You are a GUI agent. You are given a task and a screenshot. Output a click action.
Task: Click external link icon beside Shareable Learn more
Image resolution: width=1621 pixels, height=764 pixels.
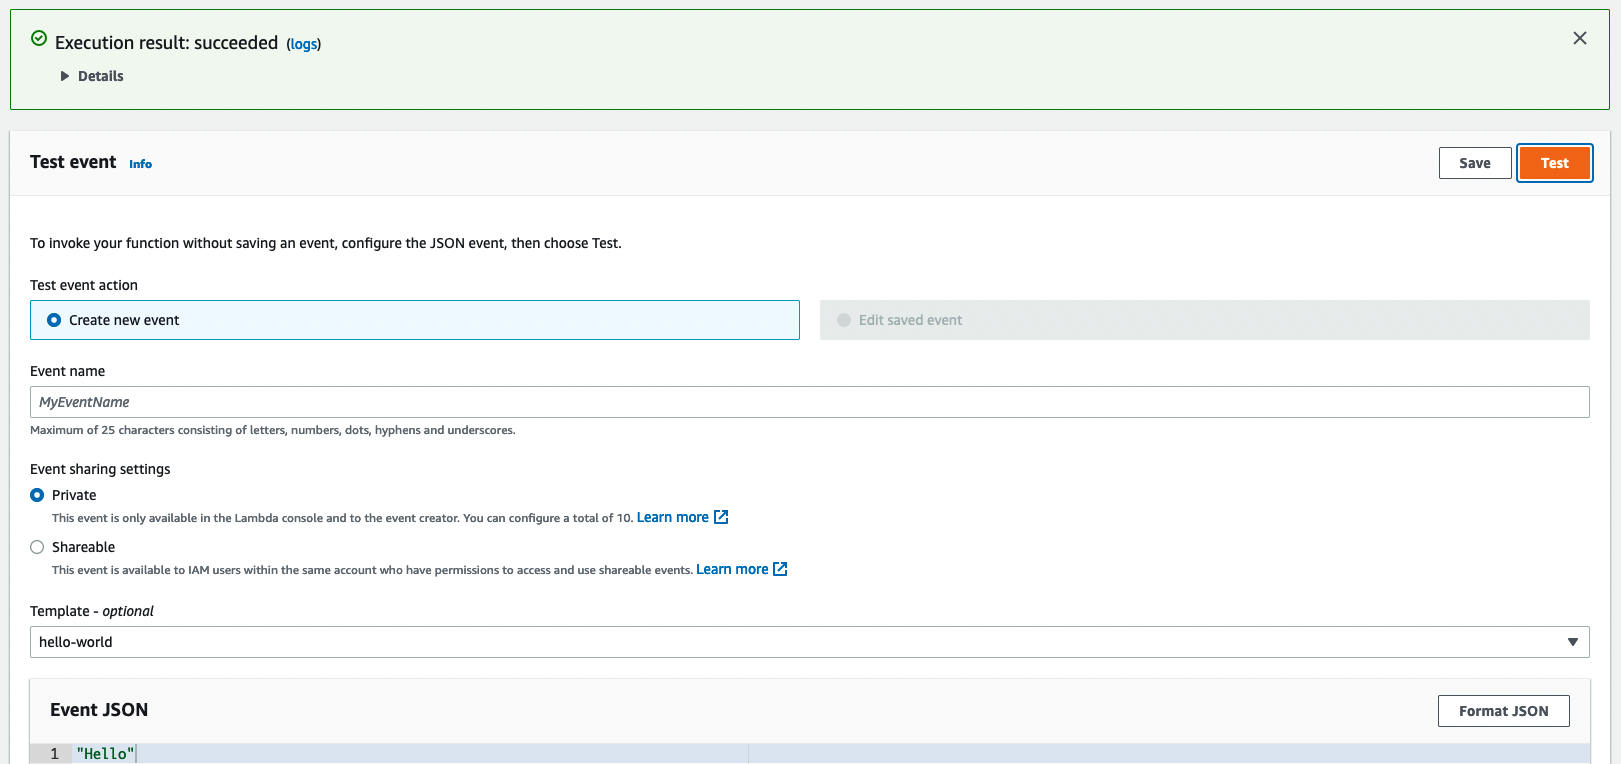point(780,569)
